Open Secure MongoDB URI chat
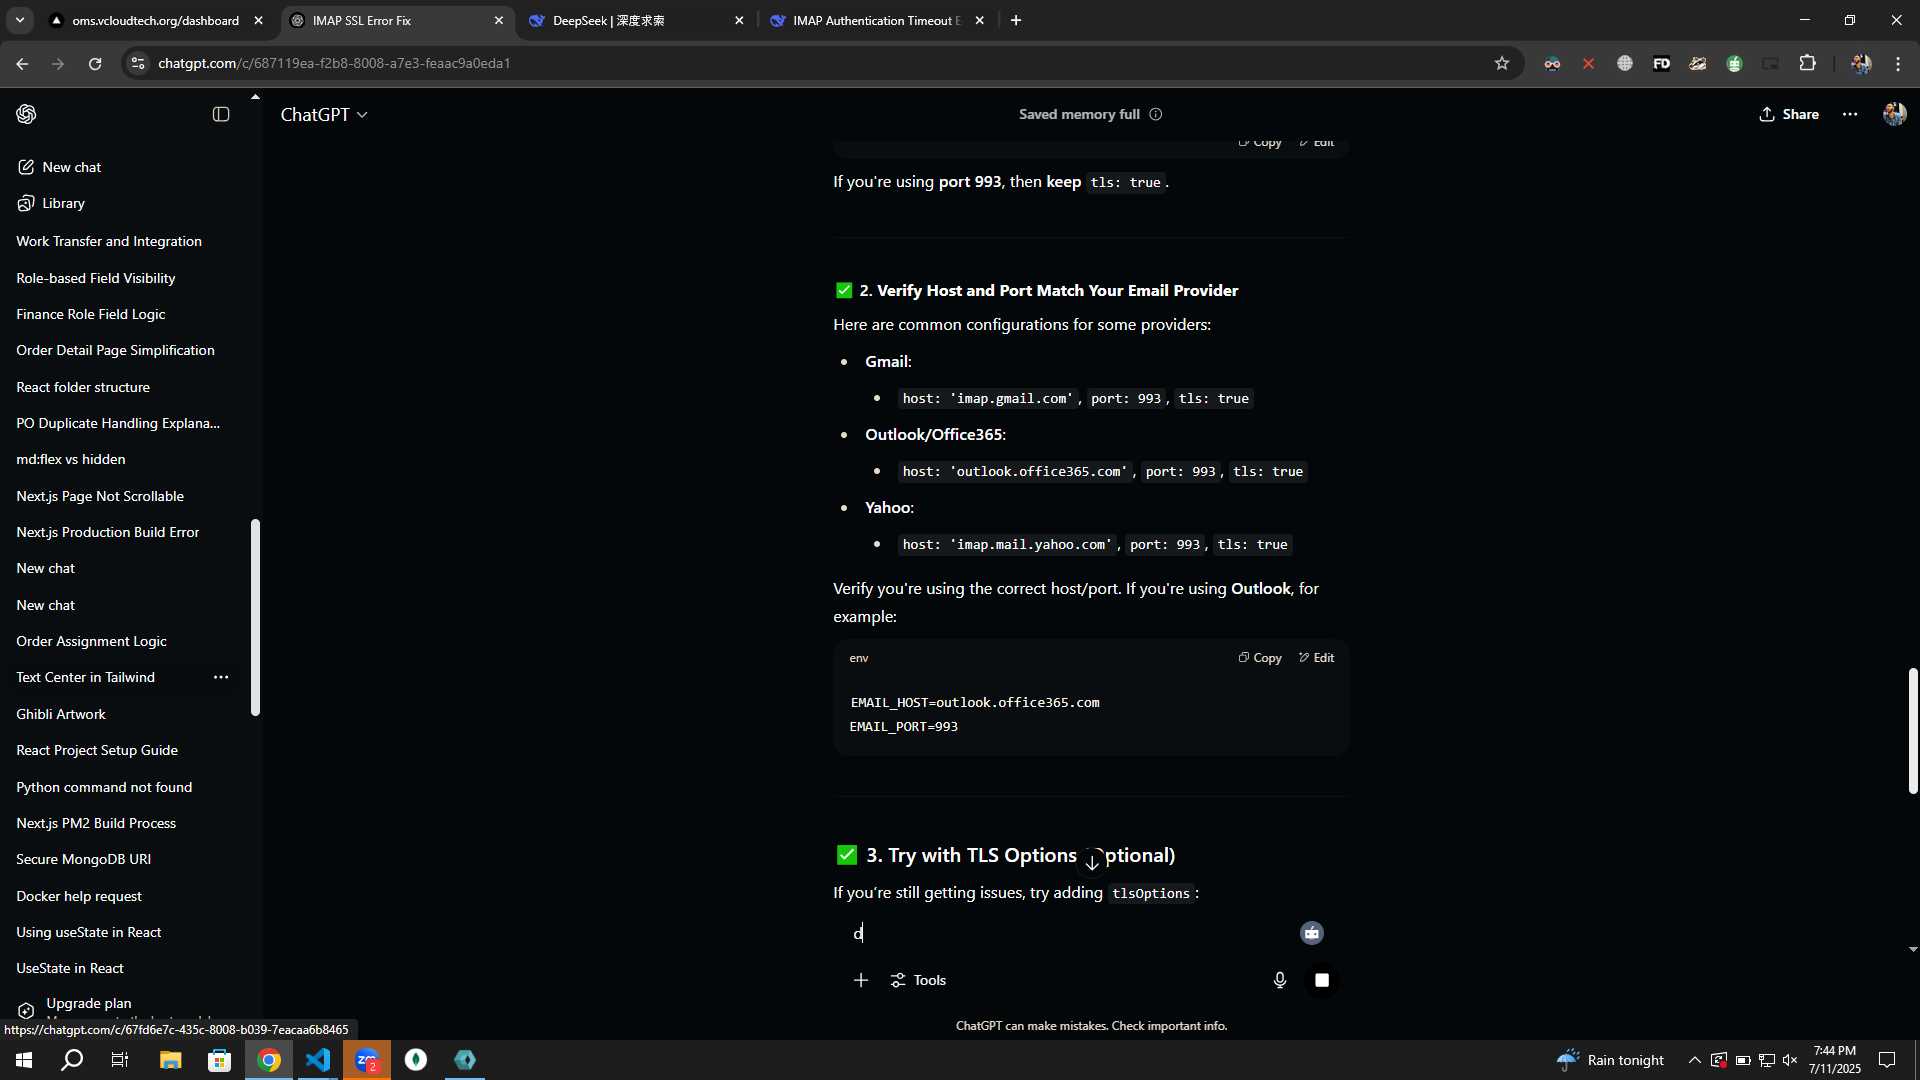The height and width of the screenshot is (1080, 1920). point(84,859)
